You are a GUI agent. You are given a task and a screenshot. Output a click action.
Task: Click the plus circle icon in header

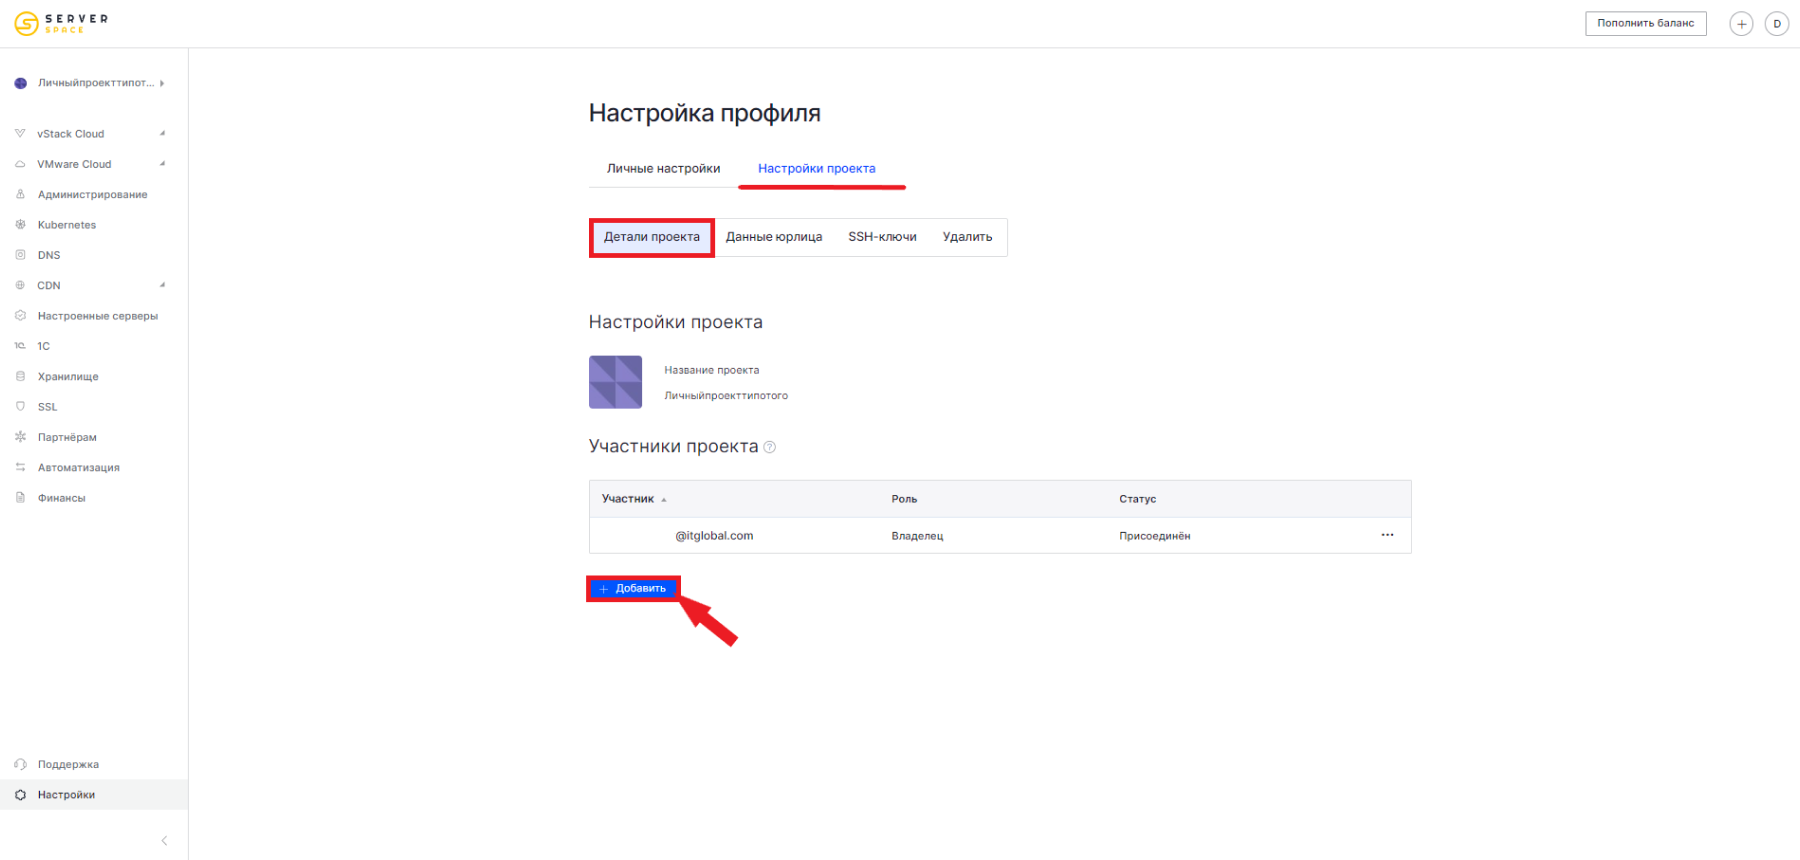(x=1741, y=24)
